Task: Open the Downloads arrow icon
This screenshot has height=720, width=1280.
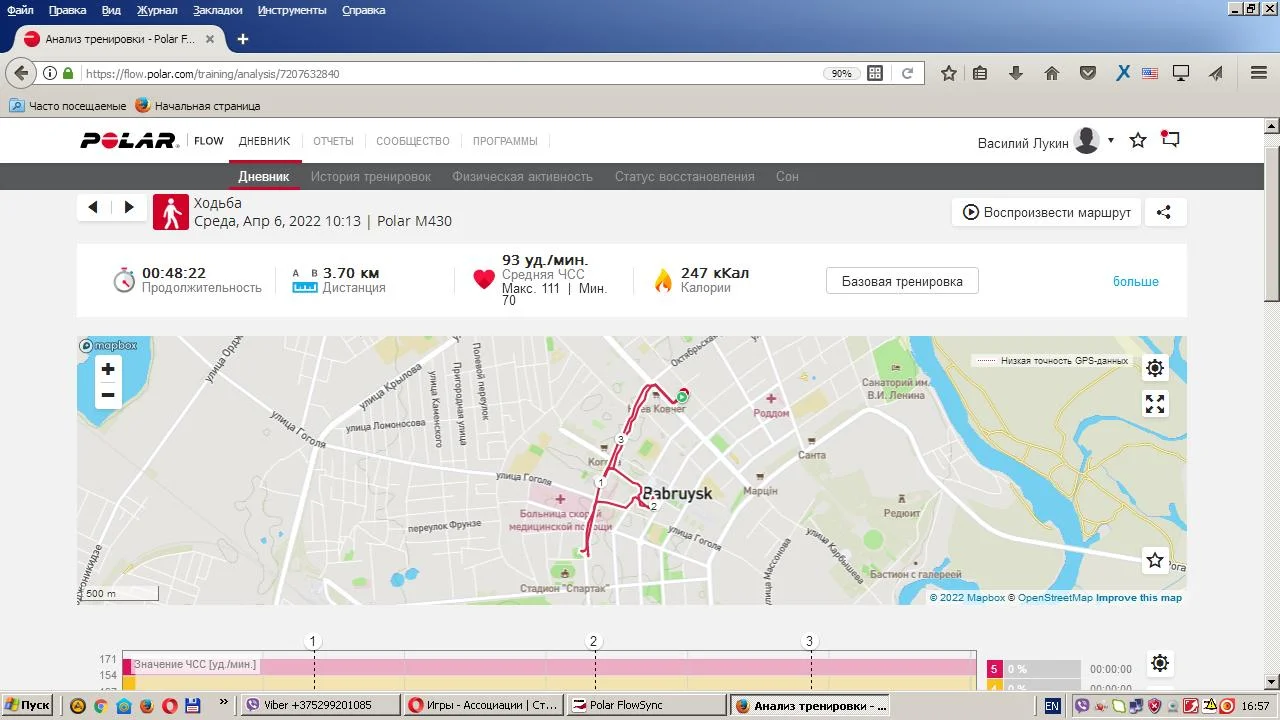Action: pos(1016,73)
